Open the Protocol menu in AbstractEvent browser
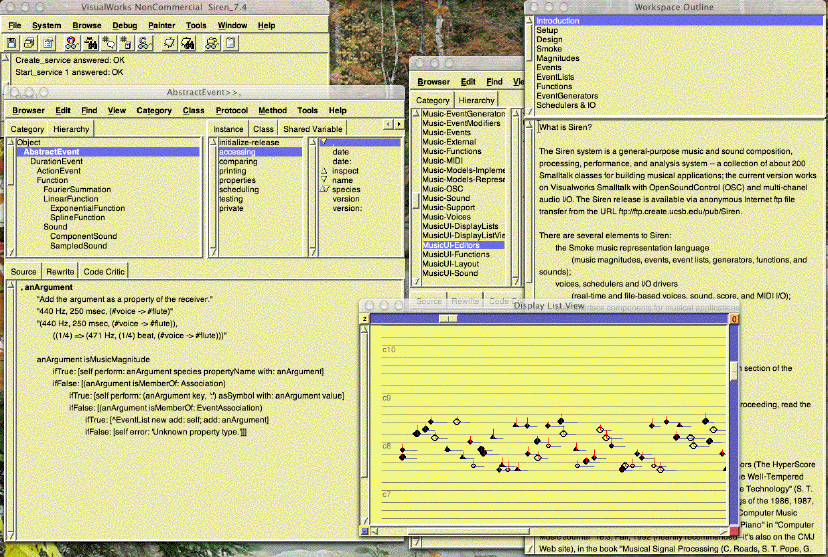The width and height of the screenshot is (828, 557). [231, 110]
